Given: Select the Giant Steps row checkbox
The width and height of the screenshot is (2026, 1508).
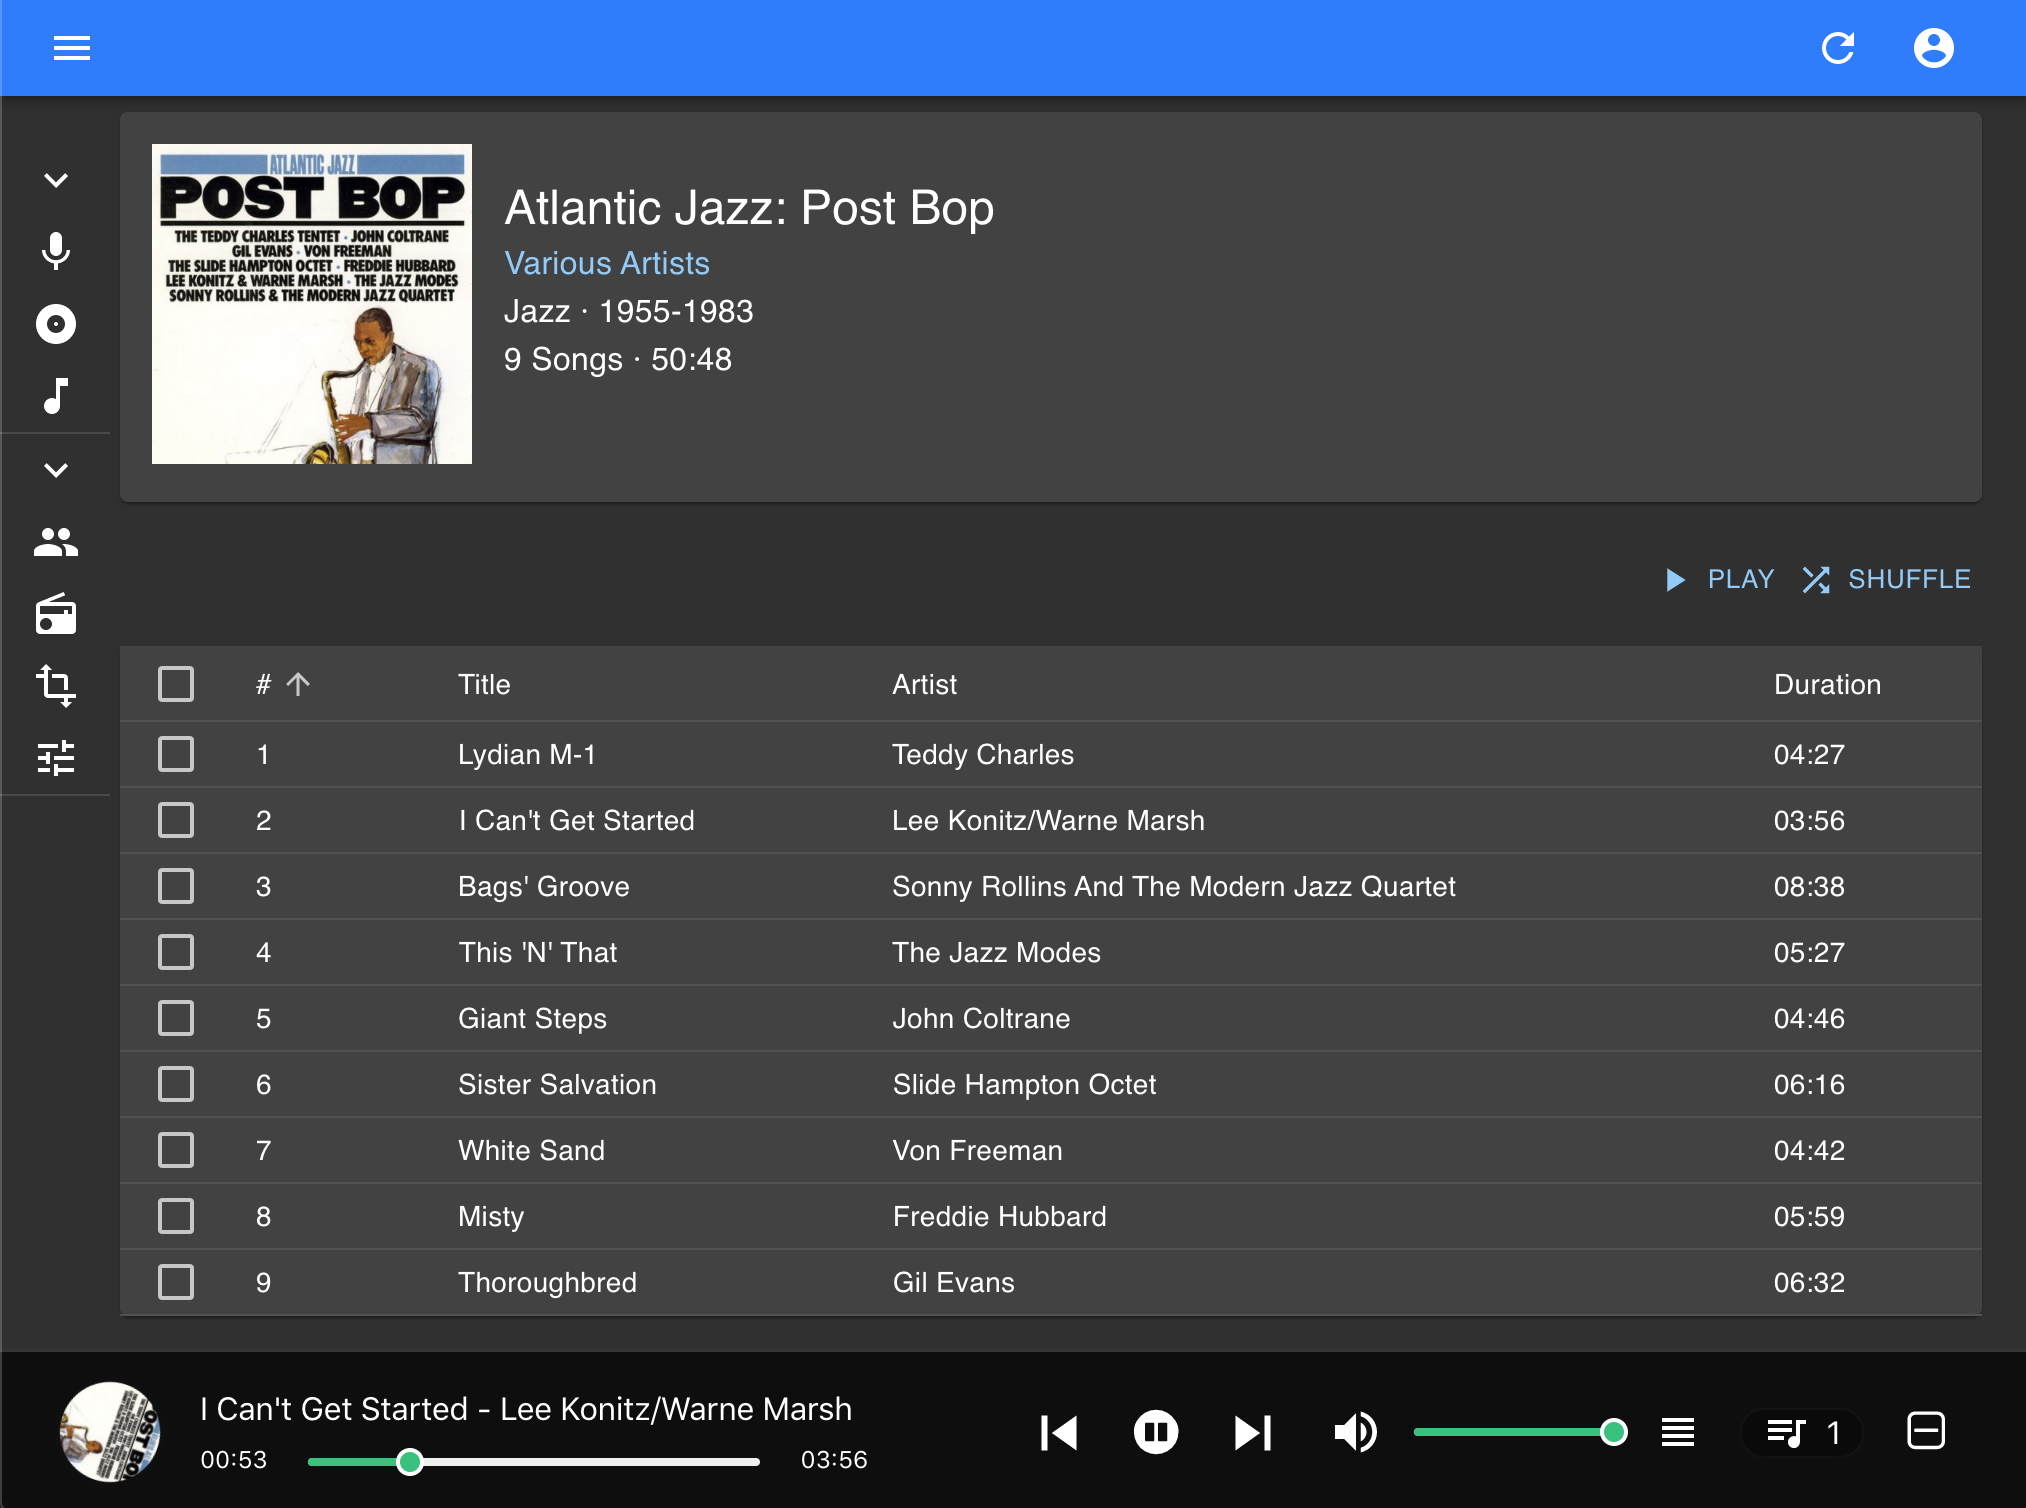Looking at the screenshot, I should (x=176, y=1018).
